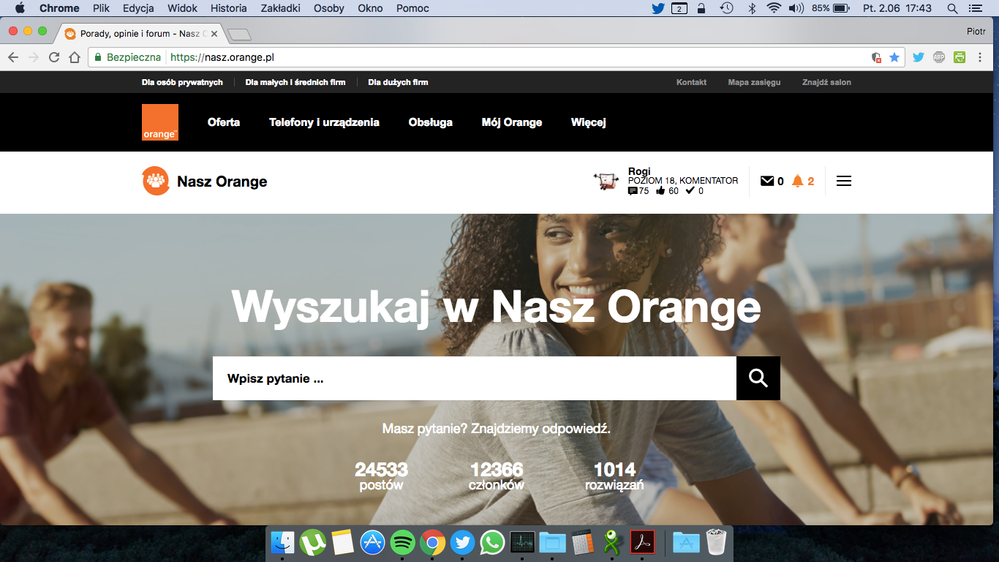999x562 pixels.
Task: Click the Znajdź salon link
Action: click(826, 82)
